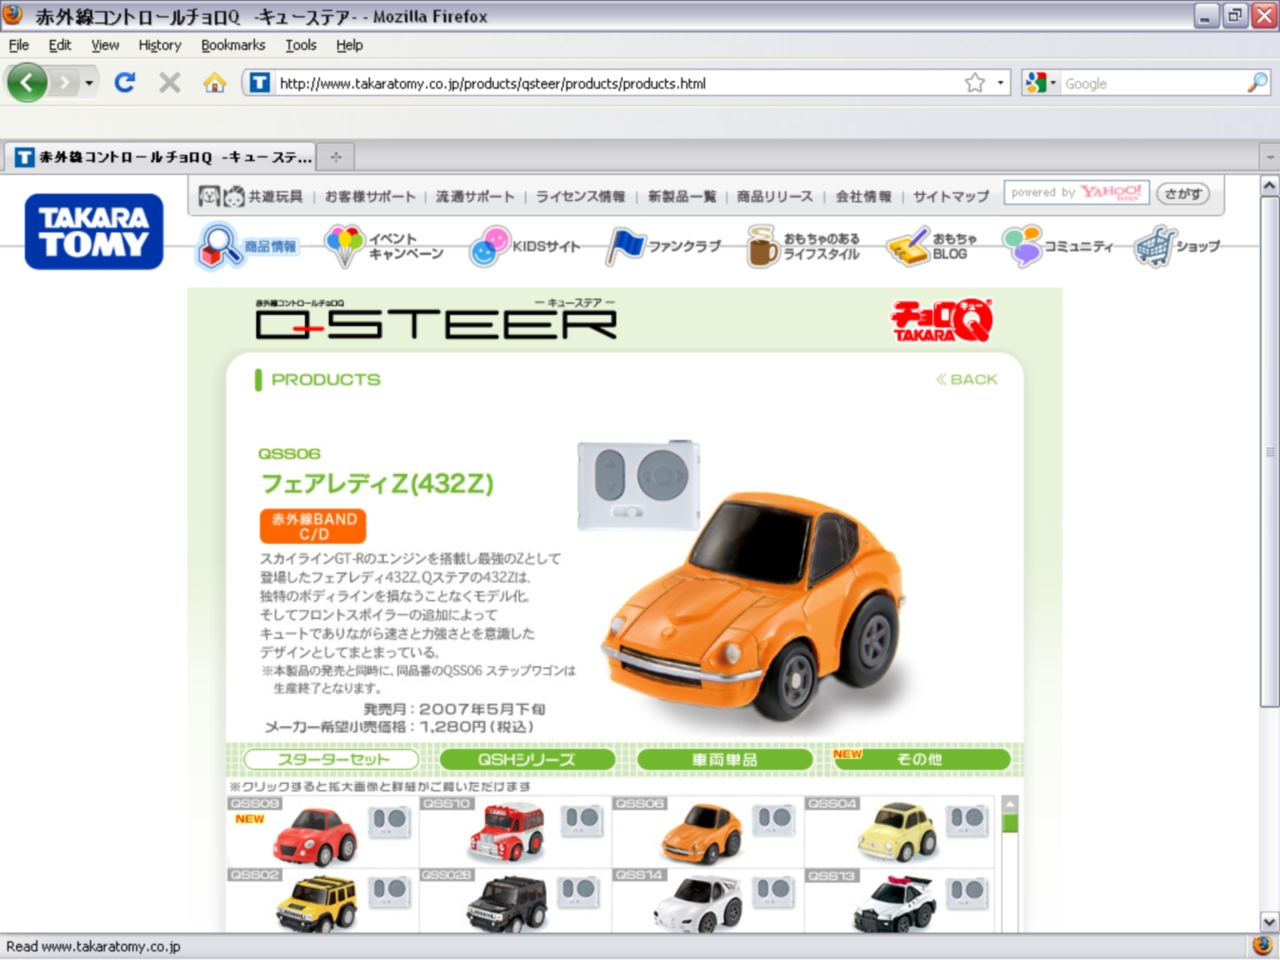Click the KIDSサイト smiley icon
The width and height of the screenshot is (1280, 960).
(x=489, y=246)
